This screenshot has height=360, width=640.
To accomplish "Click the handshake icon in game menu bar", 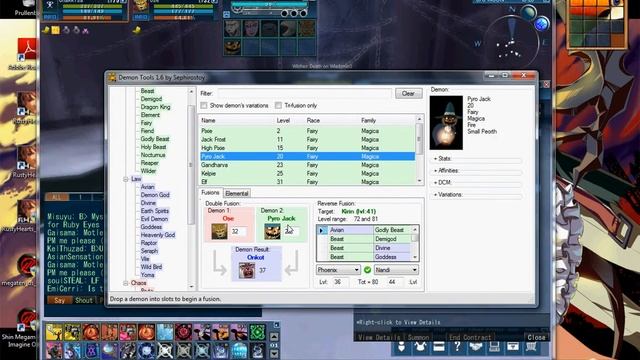I will [476, 346].
